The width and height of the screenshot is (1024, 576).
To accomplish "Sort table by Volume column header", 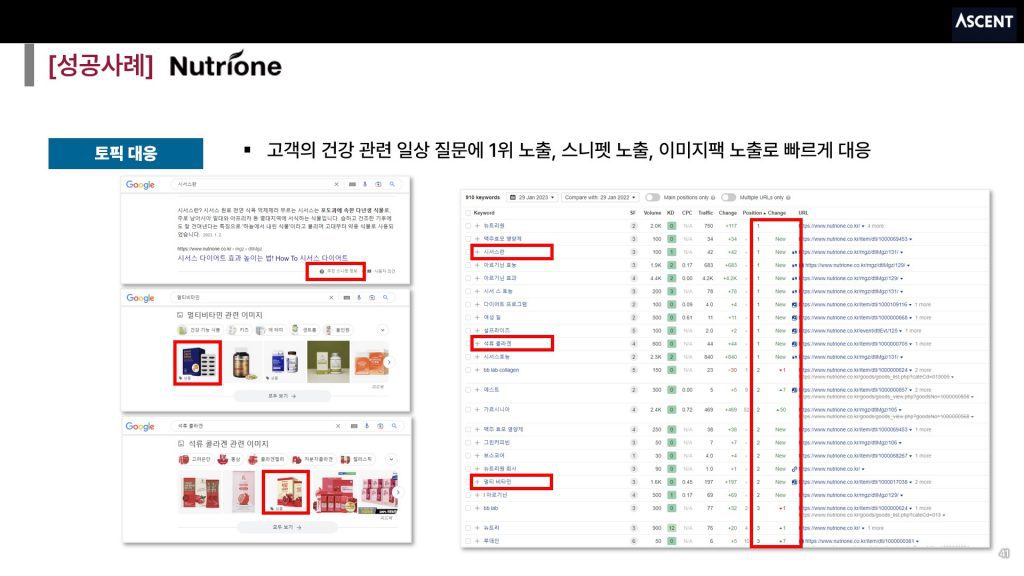I will (x=652, y=213).
